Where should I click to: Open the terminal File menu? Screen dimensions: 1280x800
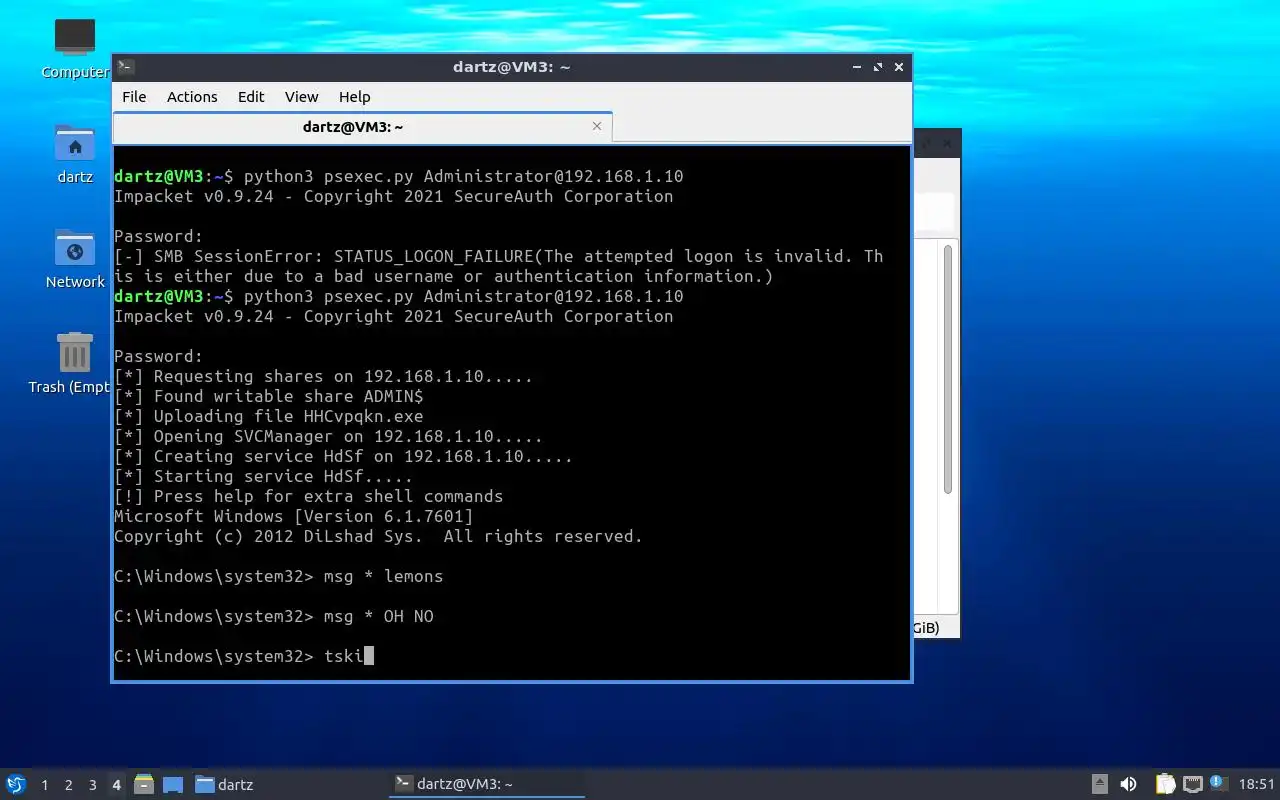click(x=134, y=97)
